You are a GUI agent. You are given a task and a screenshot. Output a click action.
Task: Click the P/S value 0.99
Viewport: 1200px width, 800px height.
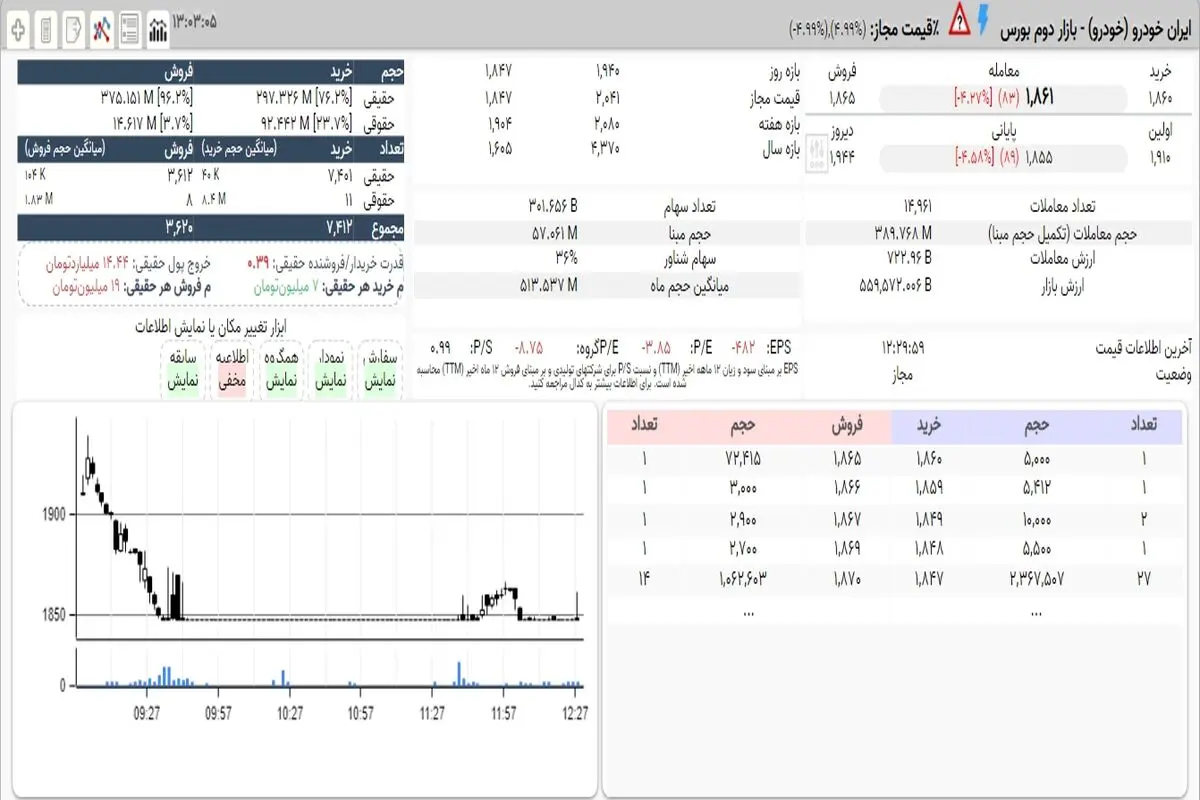pos(441,347)
